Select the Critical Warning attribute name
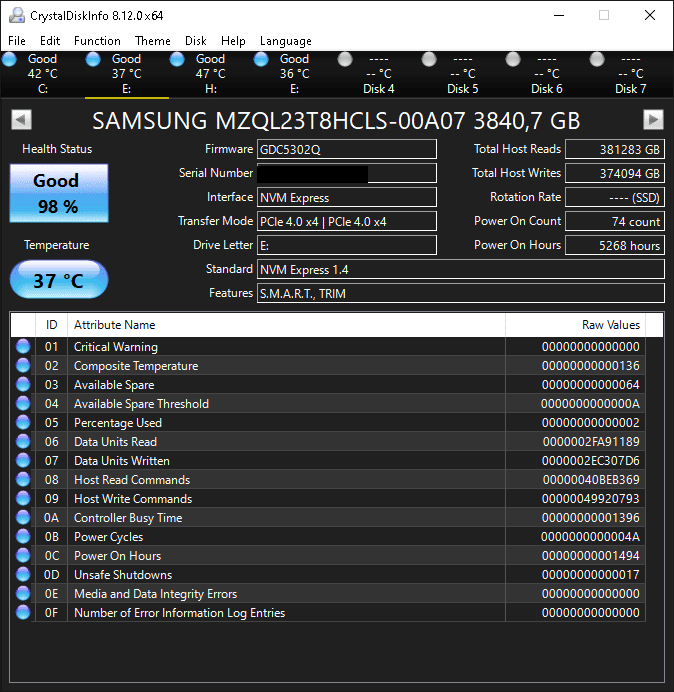674x692 pixels. [x=116, y=347]
